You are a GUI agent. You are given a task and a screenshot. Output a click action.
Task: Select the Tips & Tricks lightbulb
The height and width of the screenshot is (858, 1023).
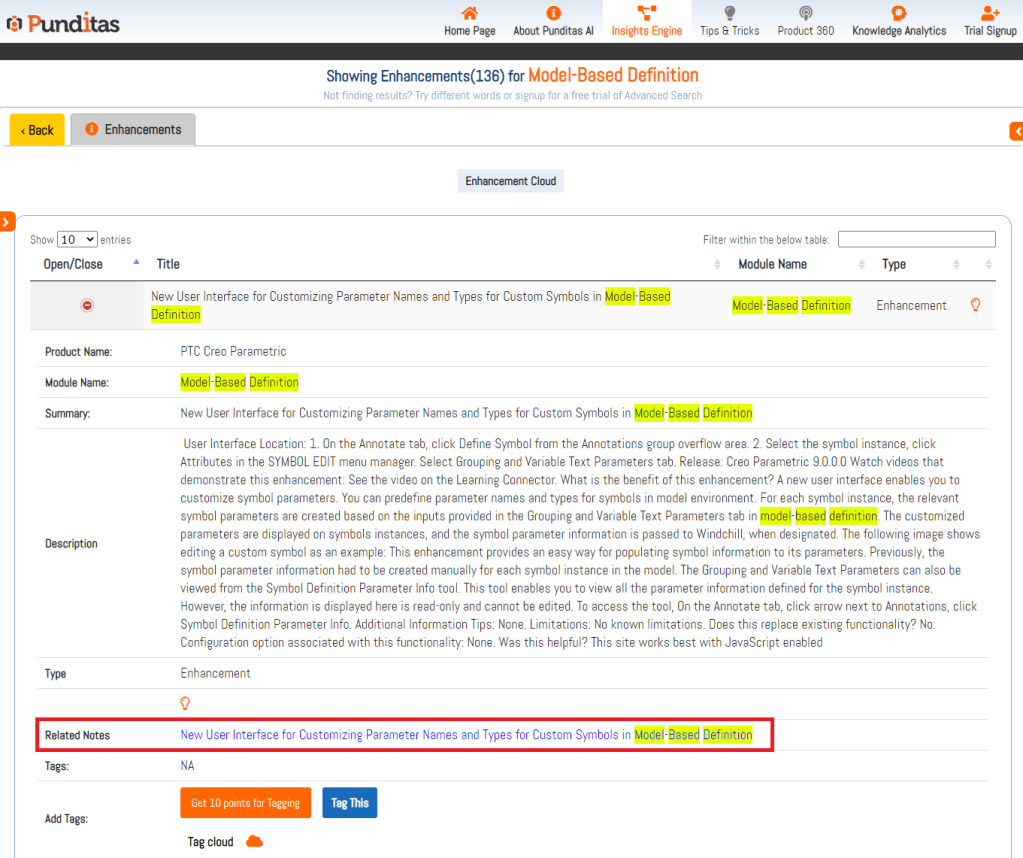(729, 14)
